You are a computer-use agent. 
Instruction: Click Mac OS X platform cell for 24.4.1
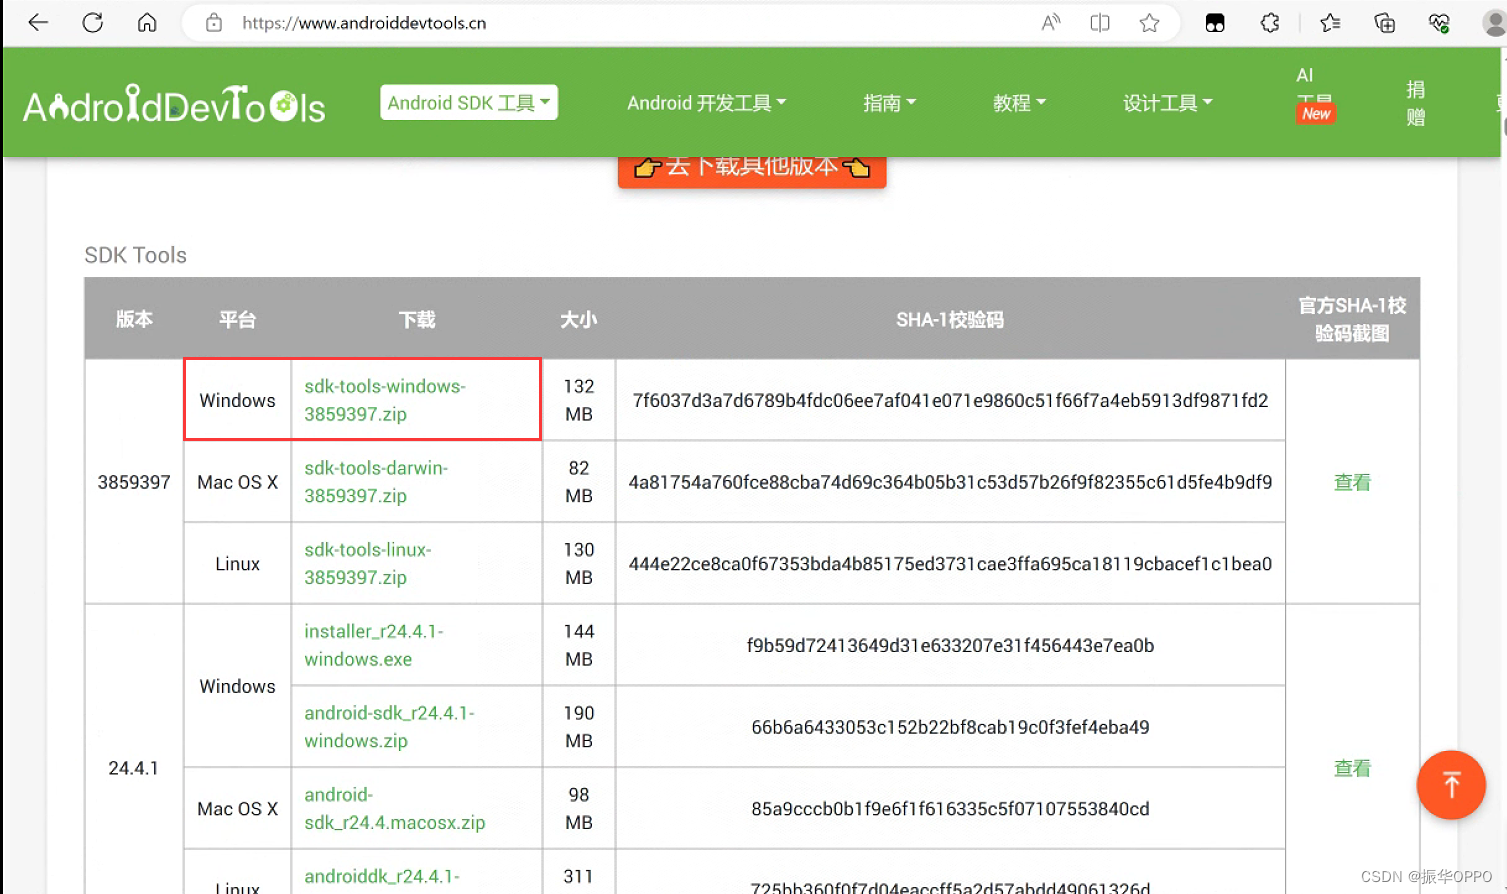tap(238, 809)
